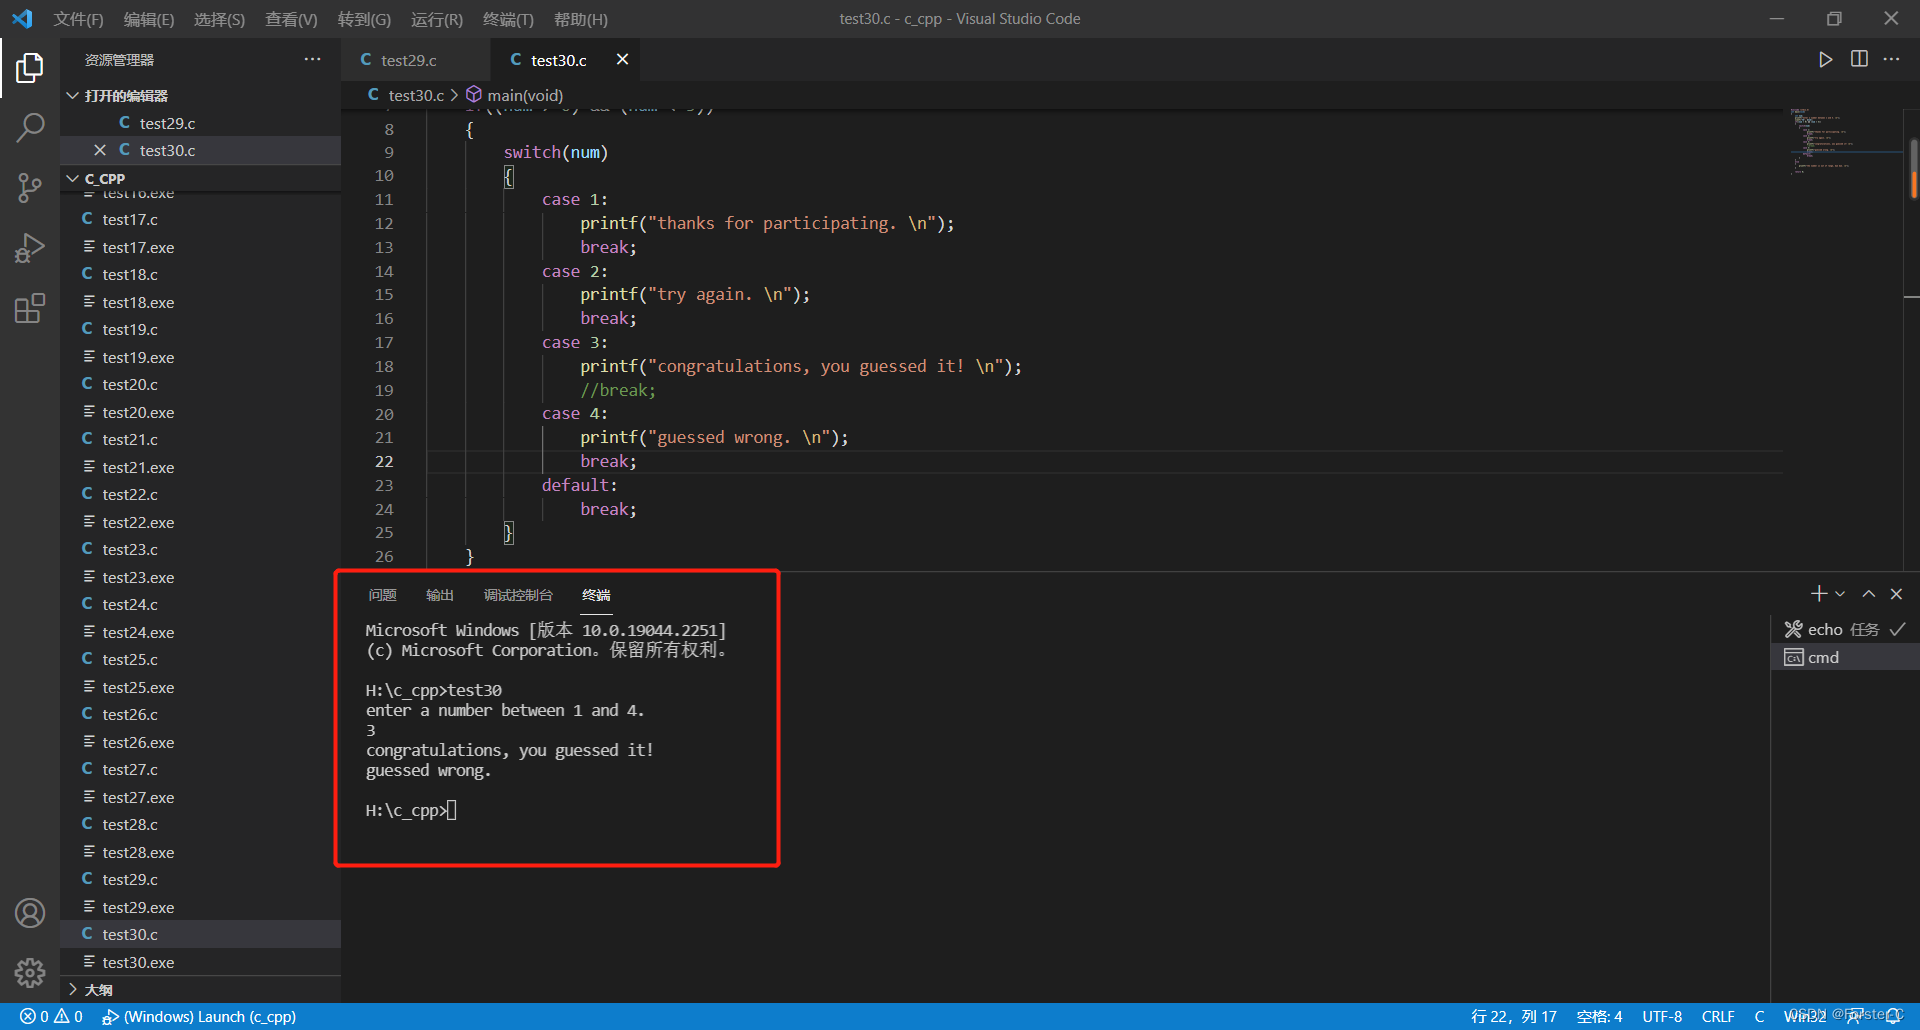Viewport: 1920px width, 1030px height.
Task: Open test17.c in the file tree
Action: (x=200, y=219)
